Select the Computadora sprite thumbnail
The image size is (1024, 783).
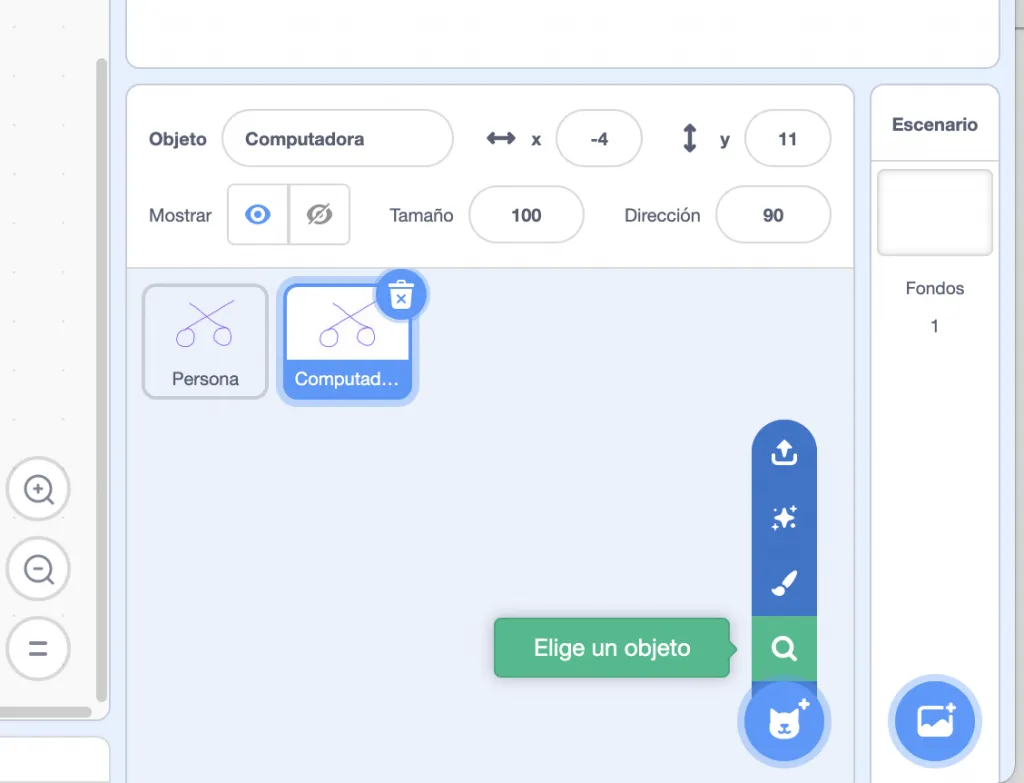coord(347,341)
